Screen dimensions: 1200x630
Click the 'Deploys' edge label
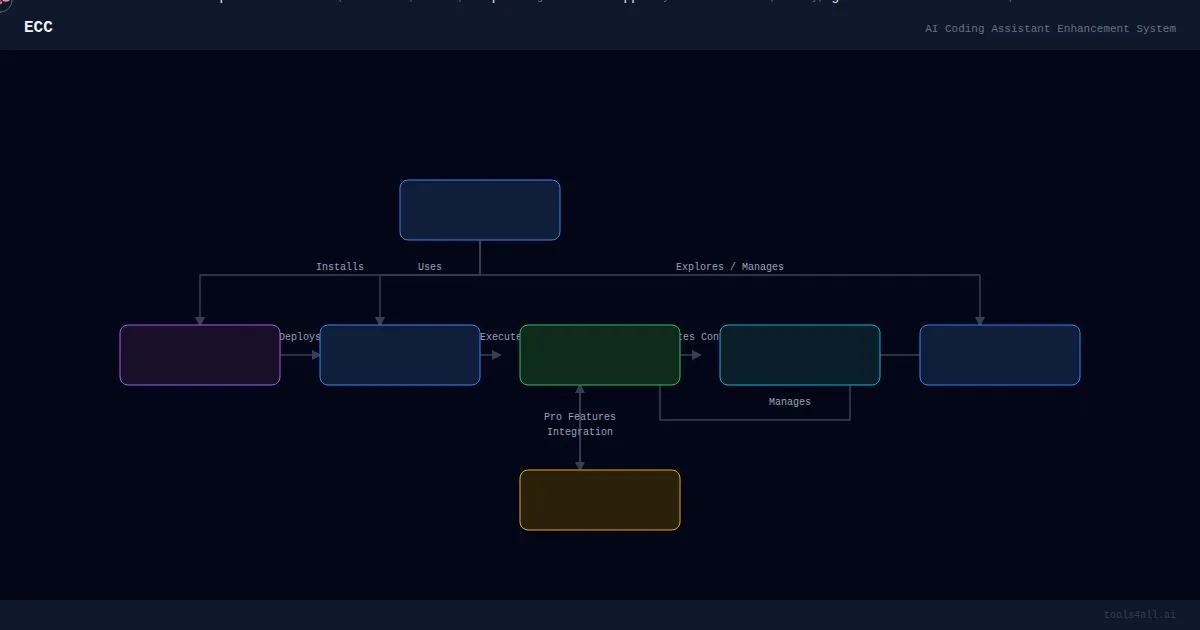tap(300, 337)
